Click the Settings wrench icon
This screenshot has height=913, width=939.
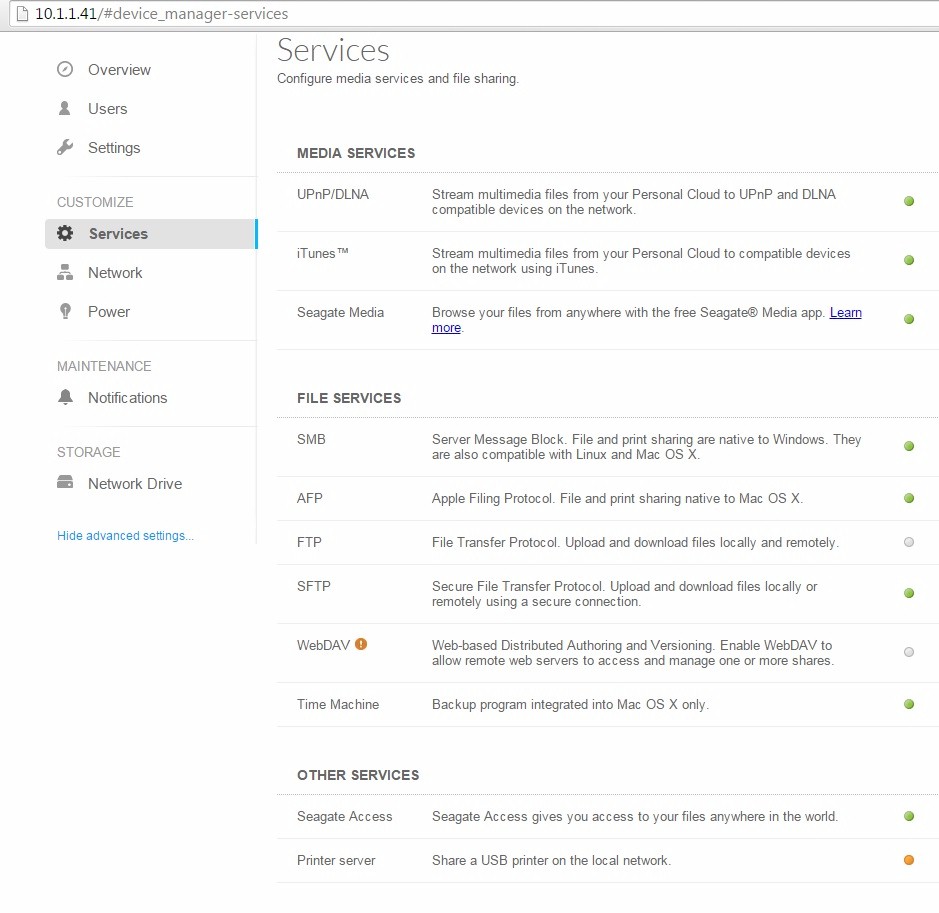coord(65,147)
